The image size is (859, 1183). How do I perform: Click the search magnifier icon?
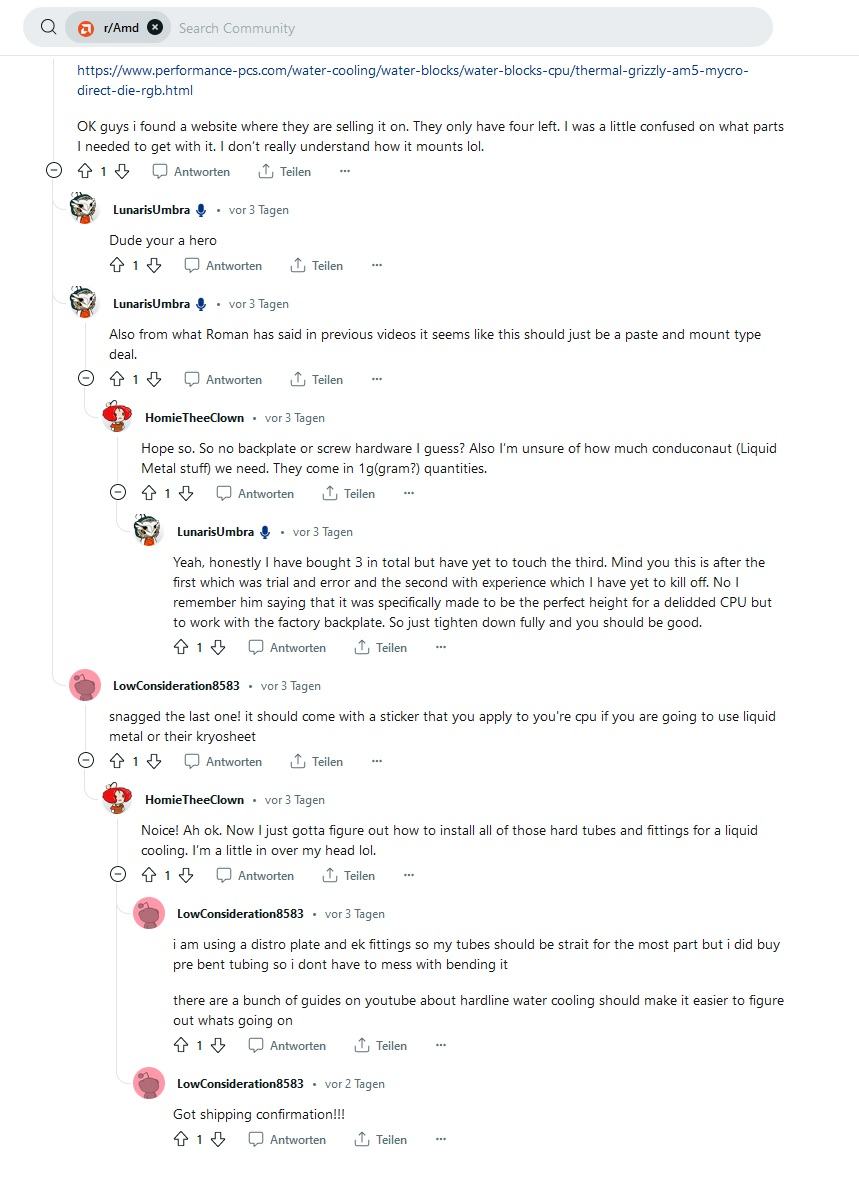pyautogui.click(x=48, y=28)
